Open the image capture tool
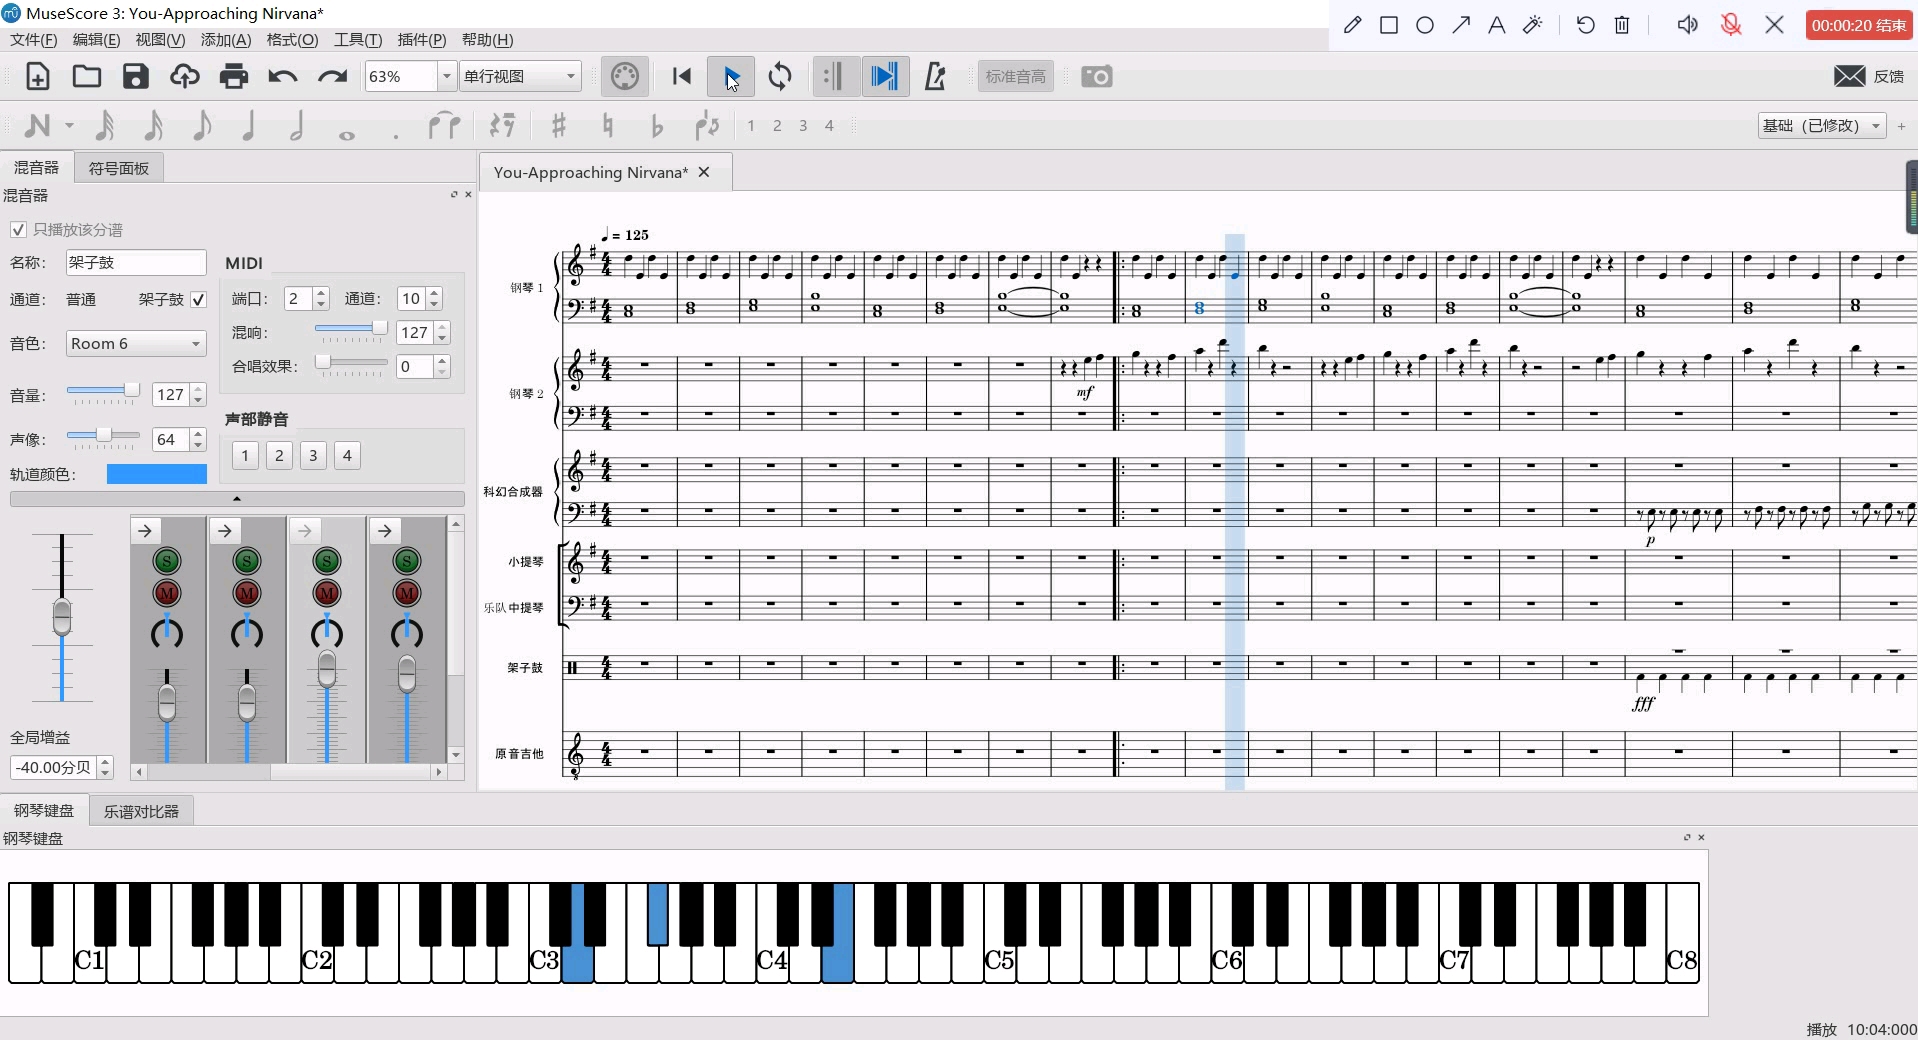 coord(1096,76)
